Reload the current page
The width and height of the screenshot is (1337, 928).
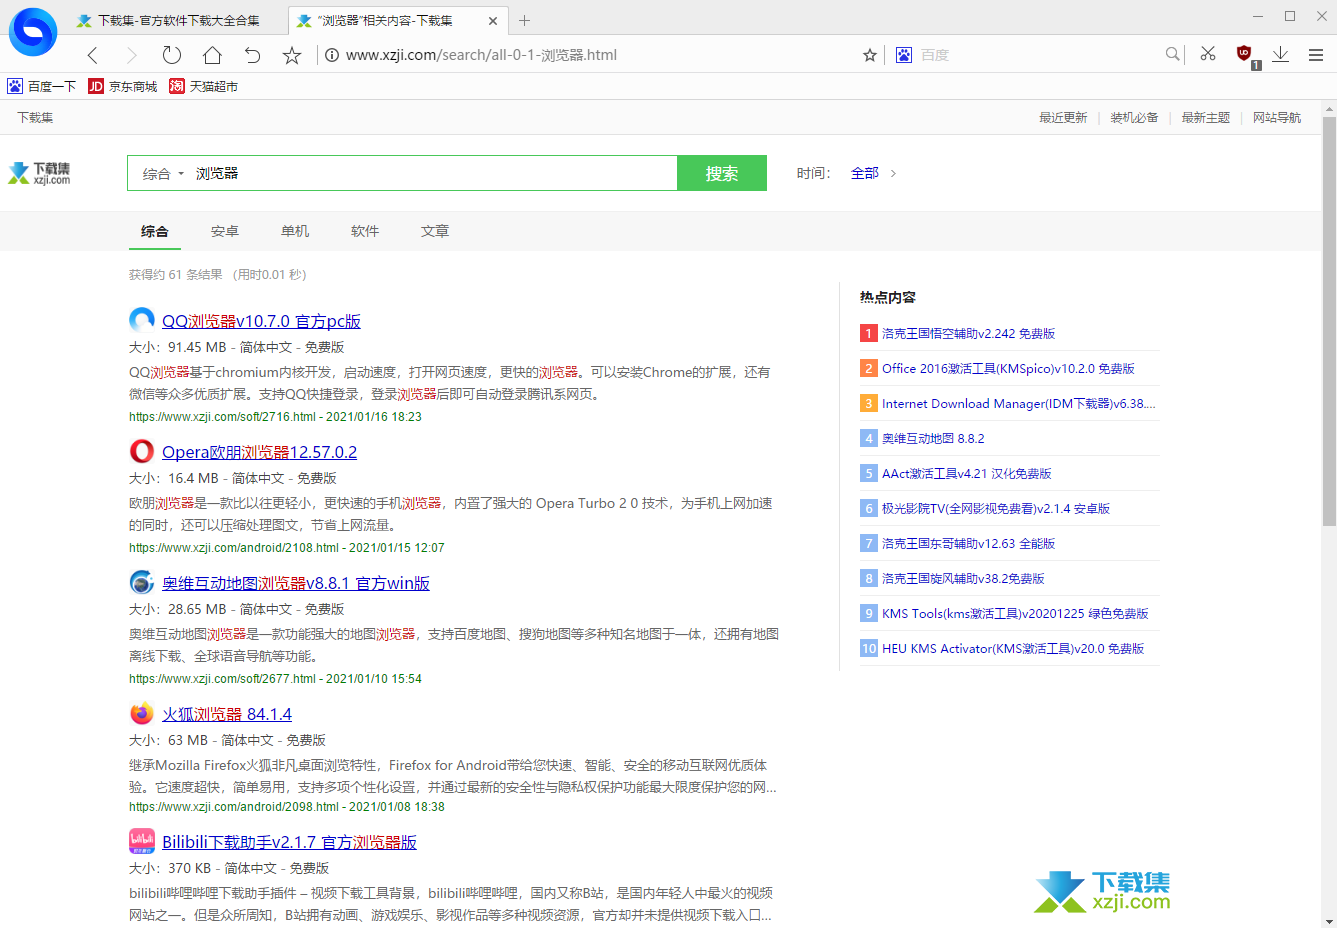pyautogui.click(x=172, y=55)
